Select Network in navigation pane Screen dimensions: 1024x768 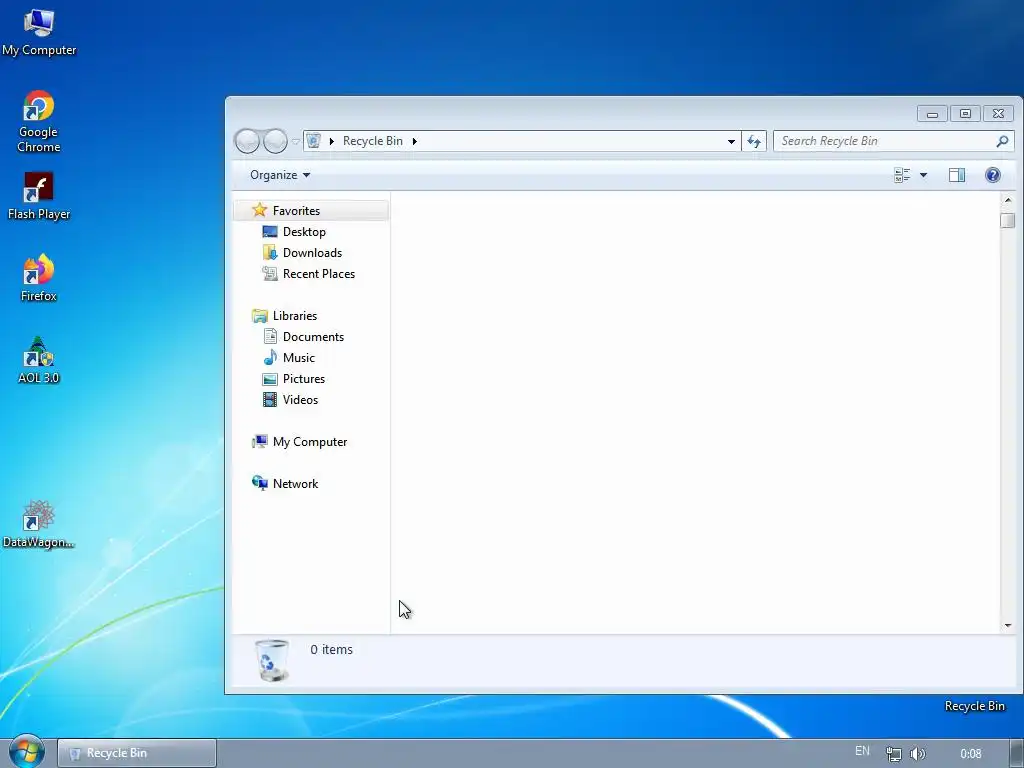click(x=295, y=484)
